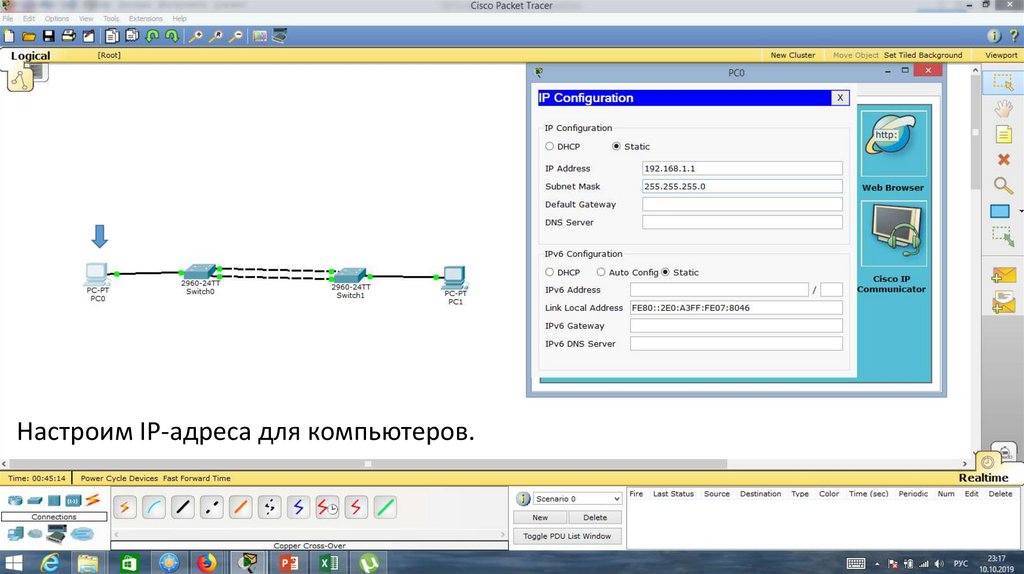Redo with the right green arrow icon
The image size is (1024, 574).
pyautogui.click(x=172, y=36)
